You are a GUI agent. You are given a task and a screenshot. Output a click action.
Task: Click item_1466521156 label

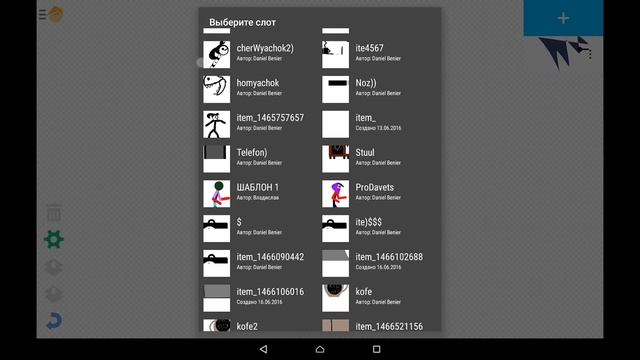[389, 327]
